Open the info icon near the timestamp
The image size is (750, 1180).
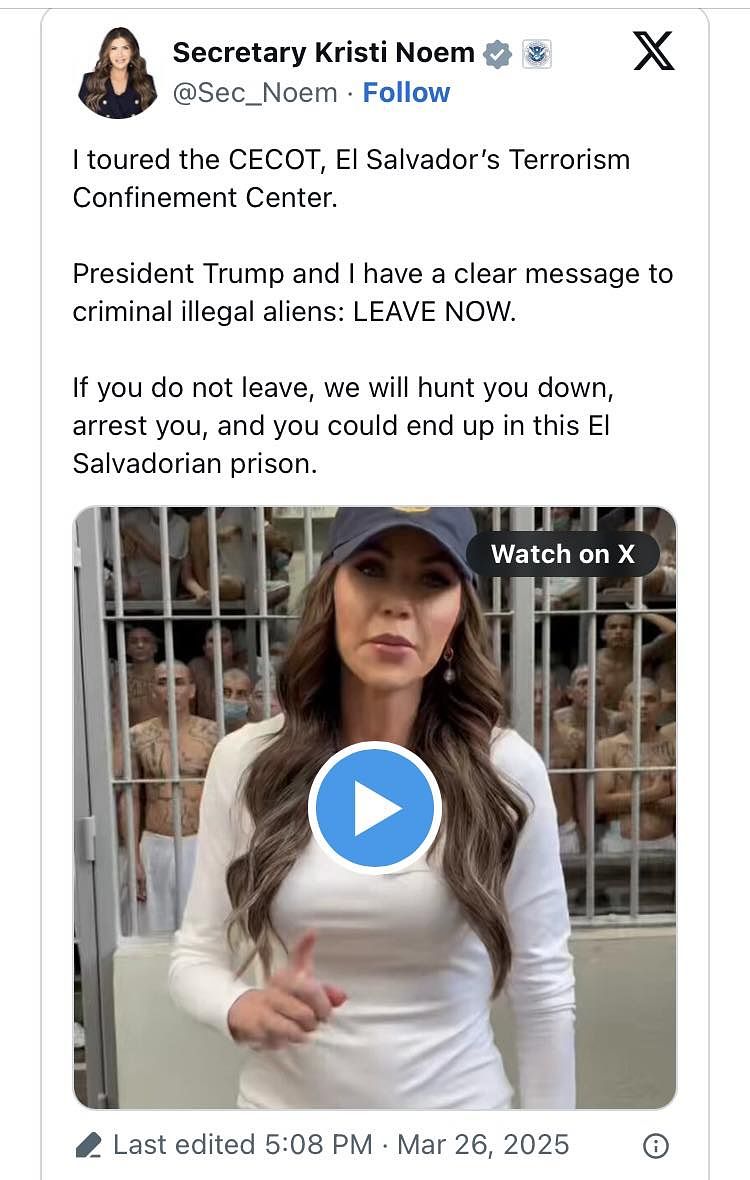[x=655, y=1146]
